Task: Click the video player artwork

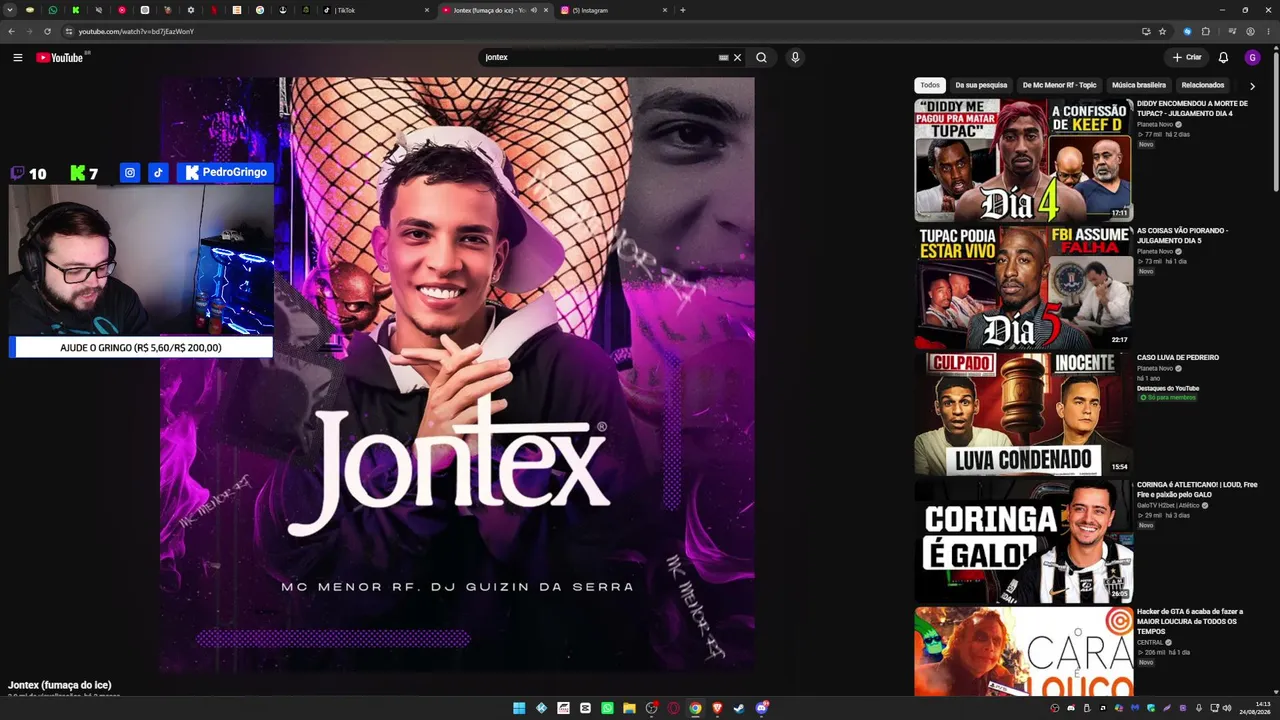Action: coord(457,375)
